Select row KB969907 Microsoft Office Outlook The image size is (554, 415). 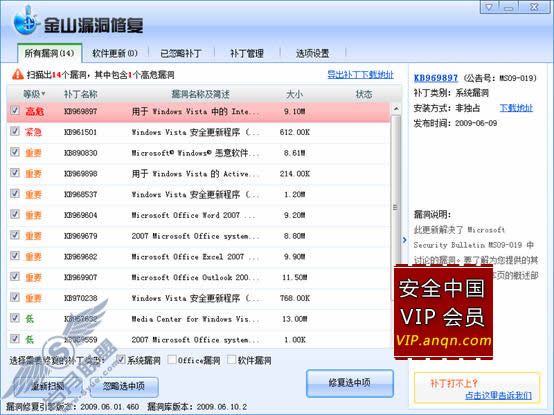(x=198, y=278)
